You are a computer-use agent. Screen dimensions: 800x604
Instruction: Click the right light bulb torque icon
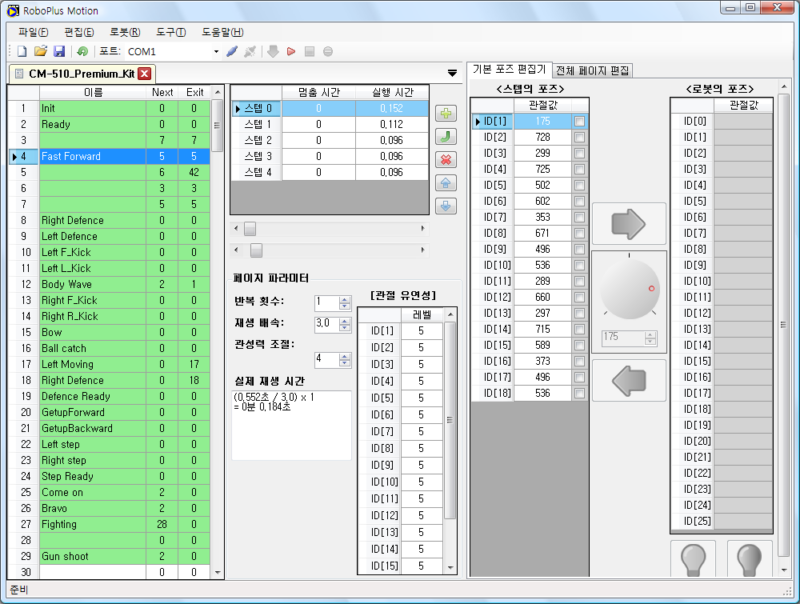749,559
